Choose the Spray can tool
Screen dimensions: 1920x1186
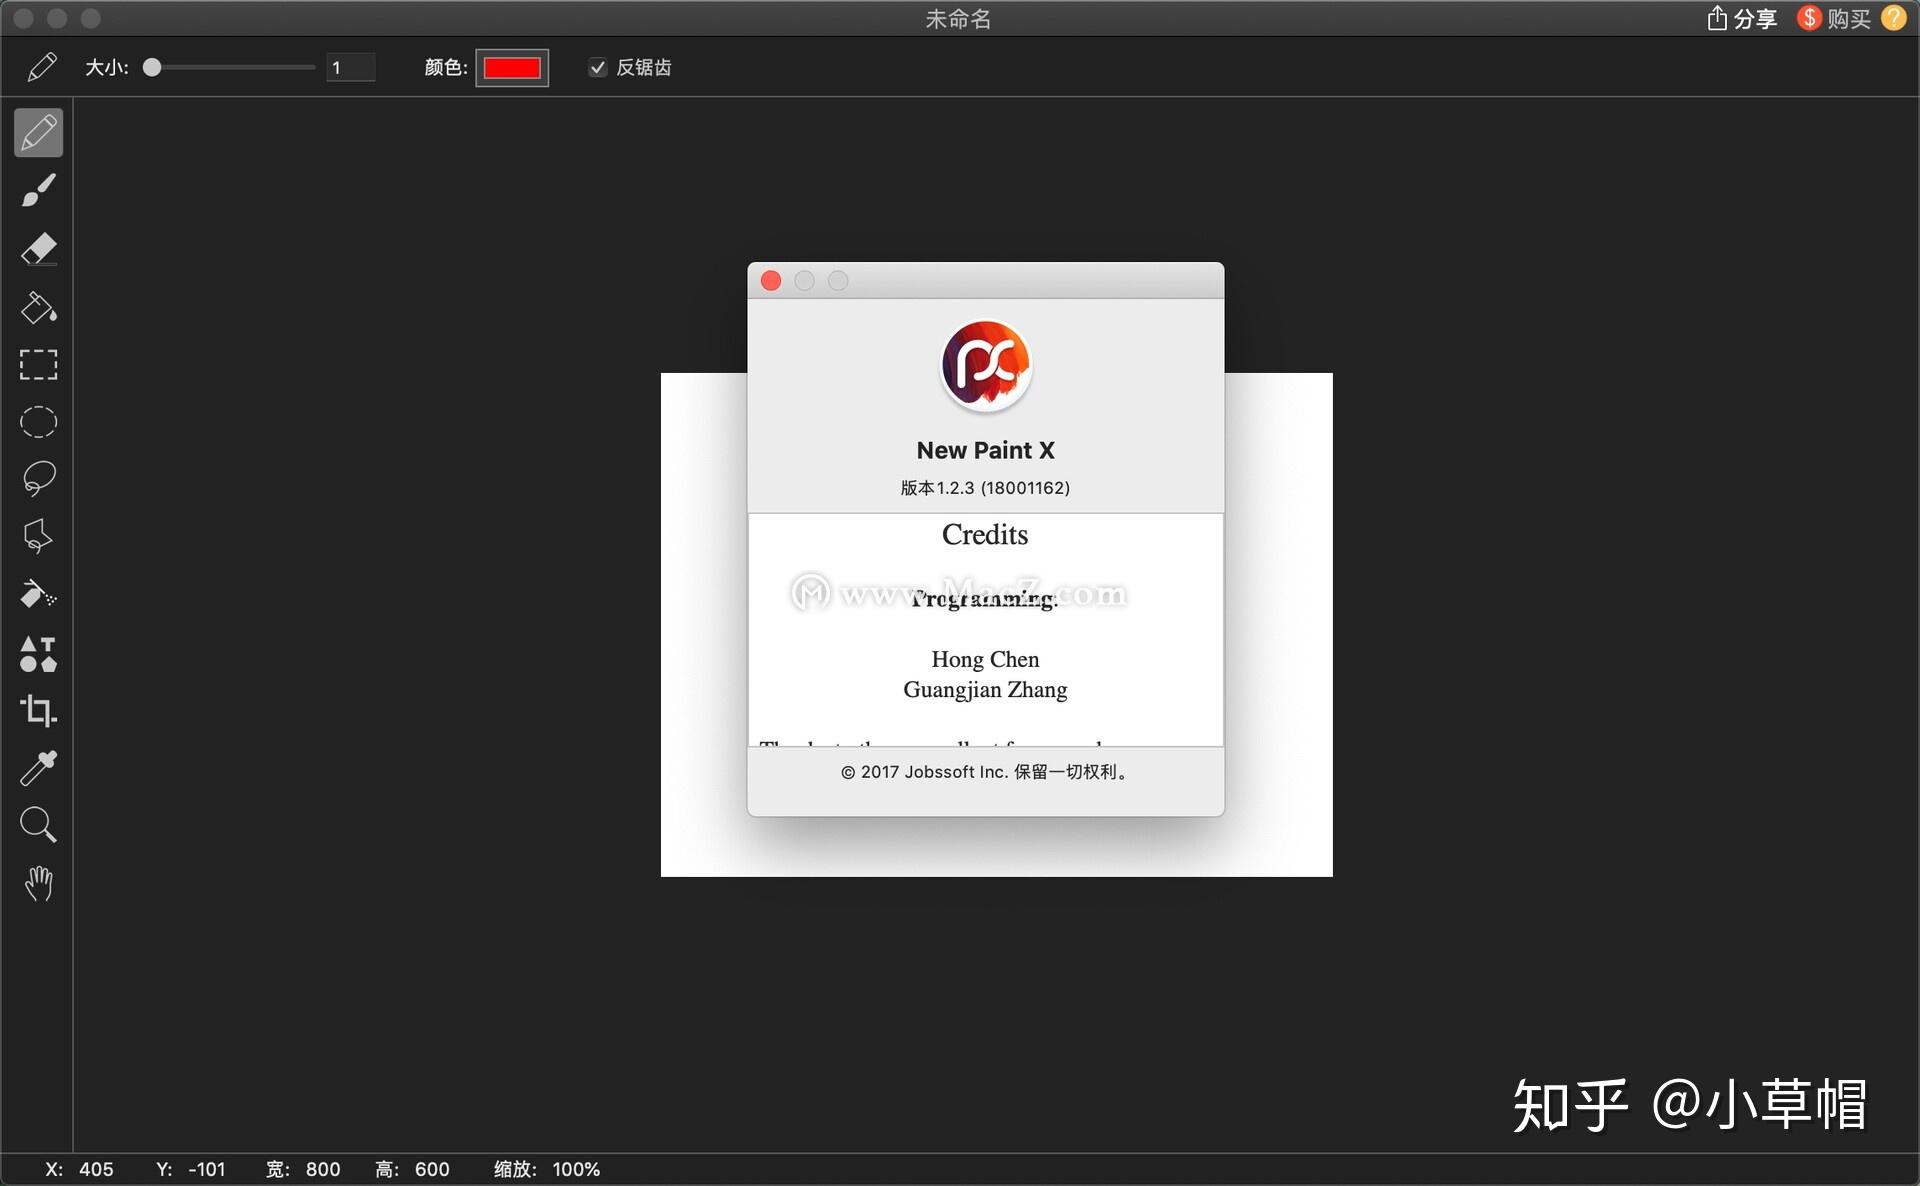[38, 595]
